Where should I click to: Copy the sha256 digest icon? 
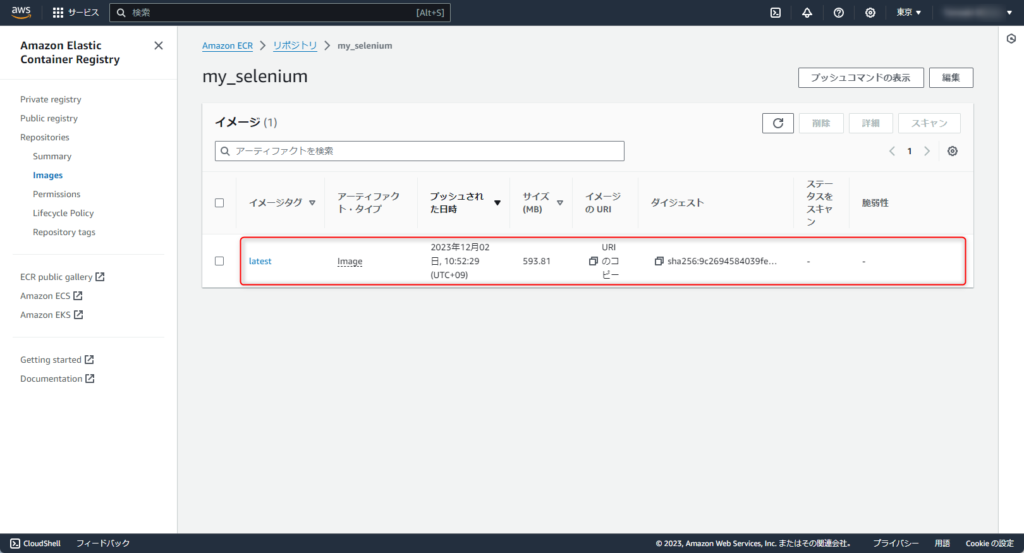659,261
